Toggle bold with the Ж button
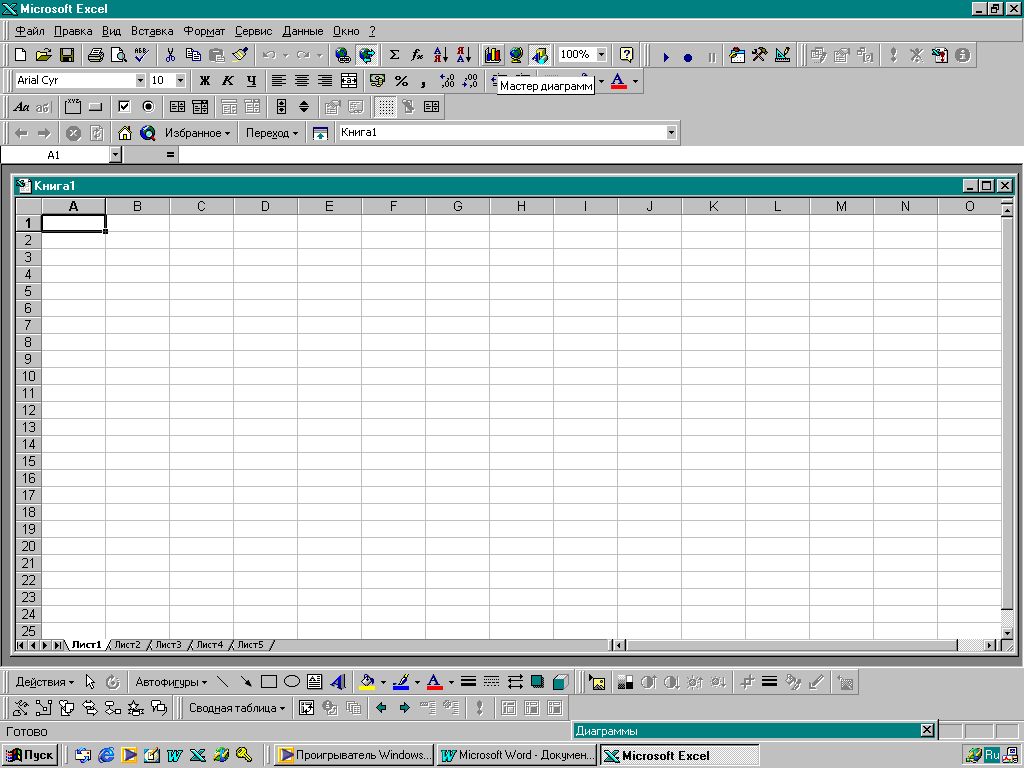1024x768 pixels. tap(204, 81)
